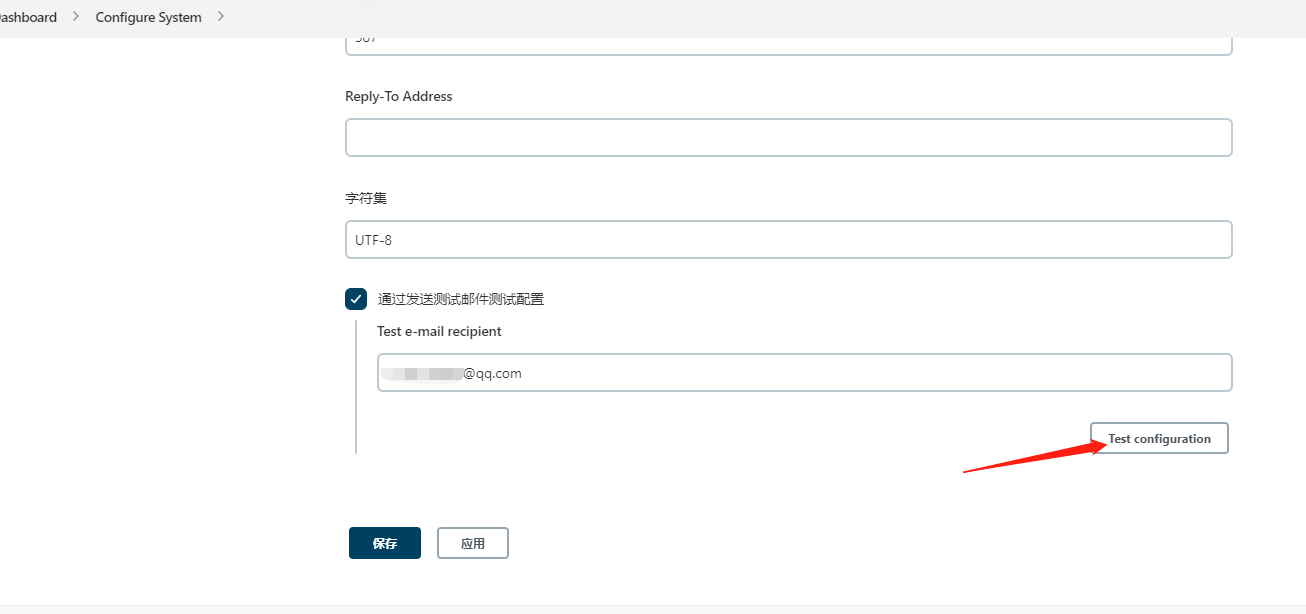Click the white checkmark icon
The width and height of the screenshot is (1306, 614).
click(x=356, y=299)
